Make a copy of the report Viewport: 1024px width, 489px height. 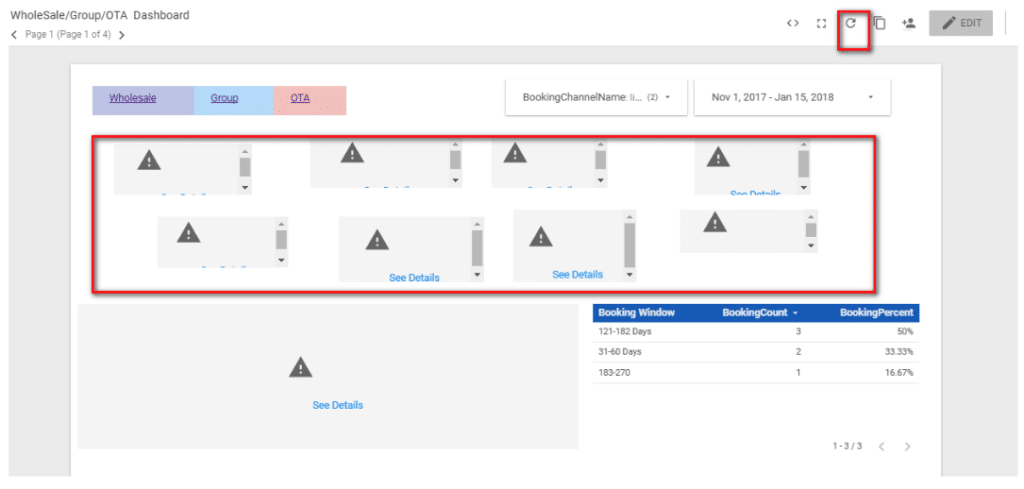tap(880, 24)
